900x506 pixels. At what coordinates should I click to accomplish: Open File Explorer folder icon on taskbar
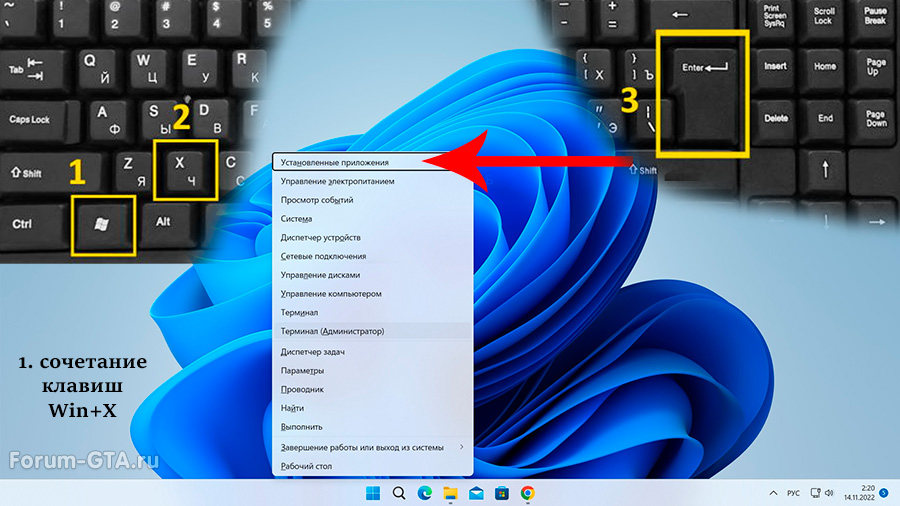[451, 493]
